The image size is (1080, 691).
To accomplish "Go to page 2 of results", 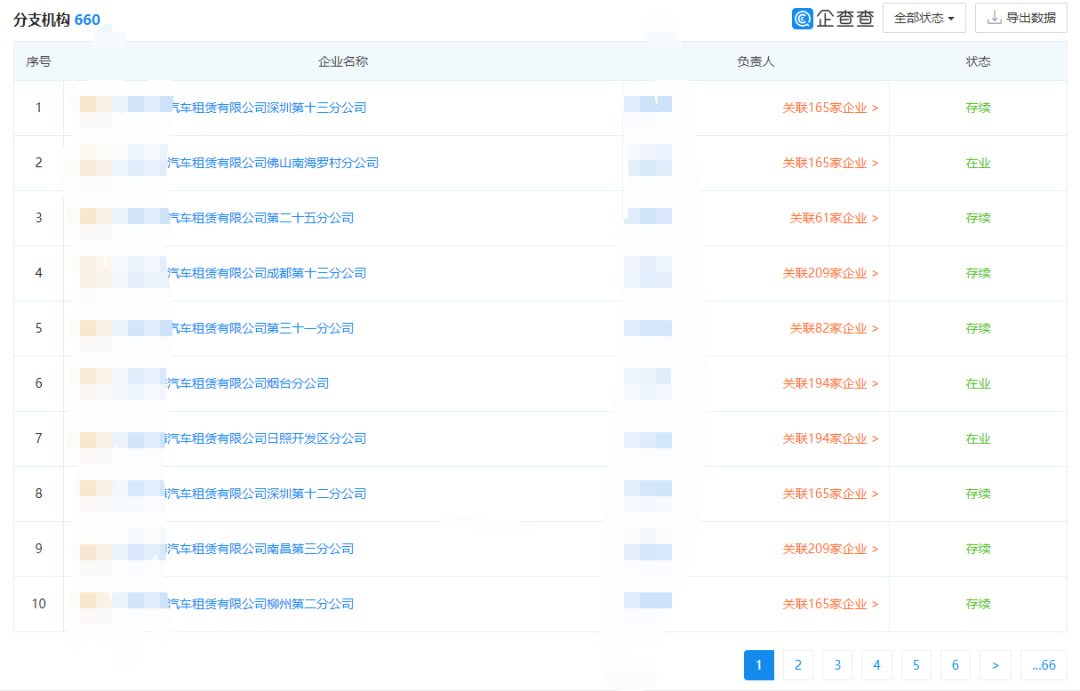I will tap(798, 665).
